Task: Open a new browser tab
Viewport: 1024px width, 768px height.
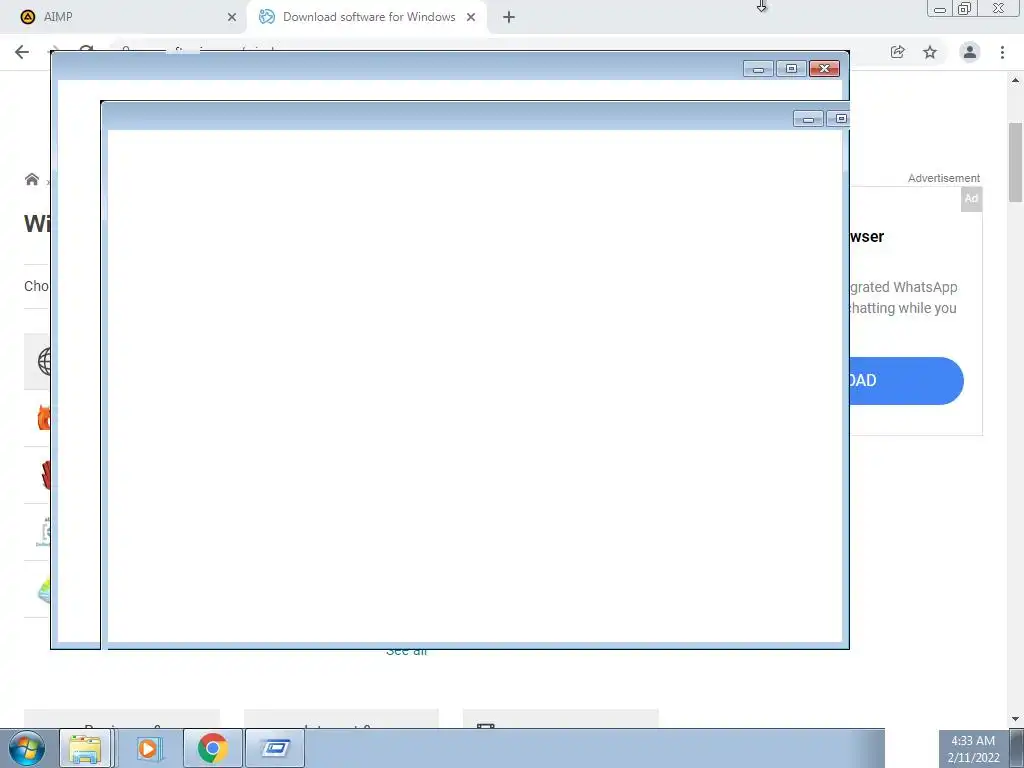Action: click(509, 18)
